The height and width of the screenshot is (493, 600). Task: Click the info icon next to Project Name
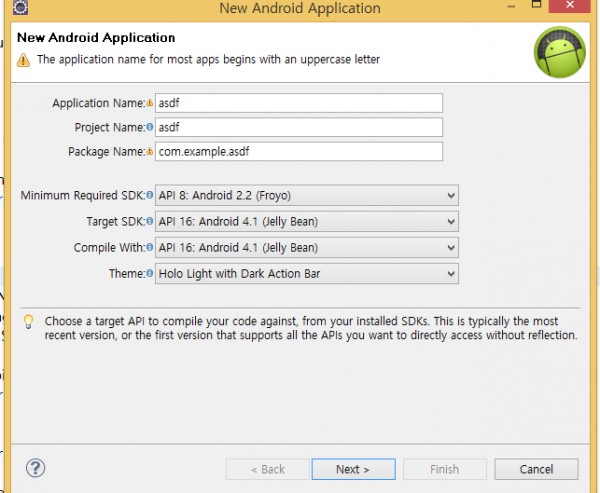pos(150,127)
